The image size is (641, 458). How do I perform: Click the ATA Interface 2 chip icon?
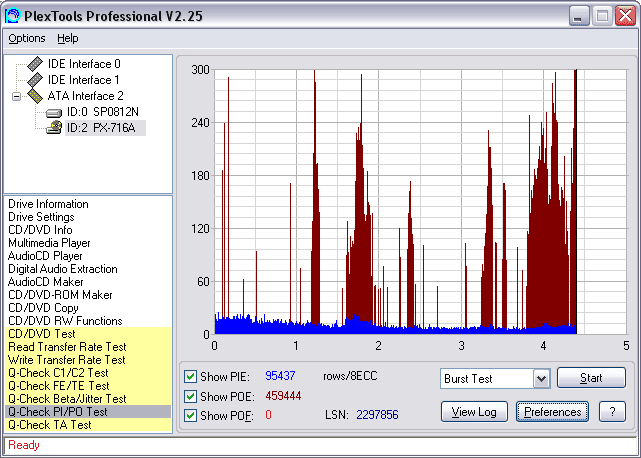(x=35, y=96)
